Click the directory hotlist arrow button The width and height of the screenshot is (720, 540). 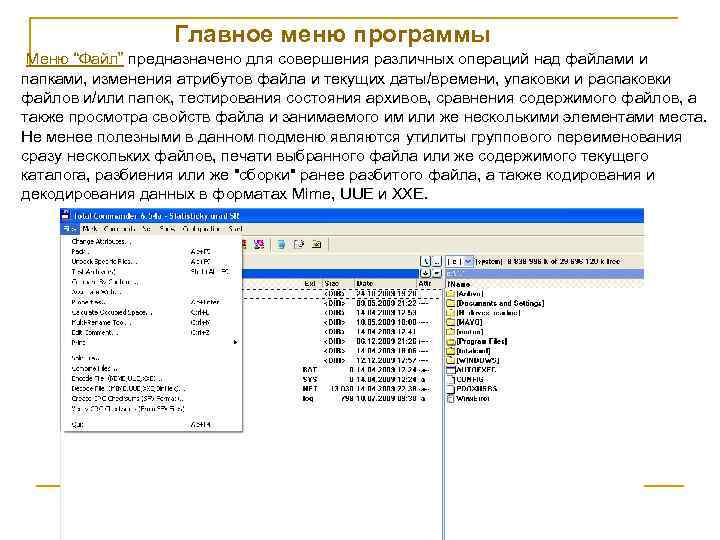pyautogui.click(x=425, y=274)
